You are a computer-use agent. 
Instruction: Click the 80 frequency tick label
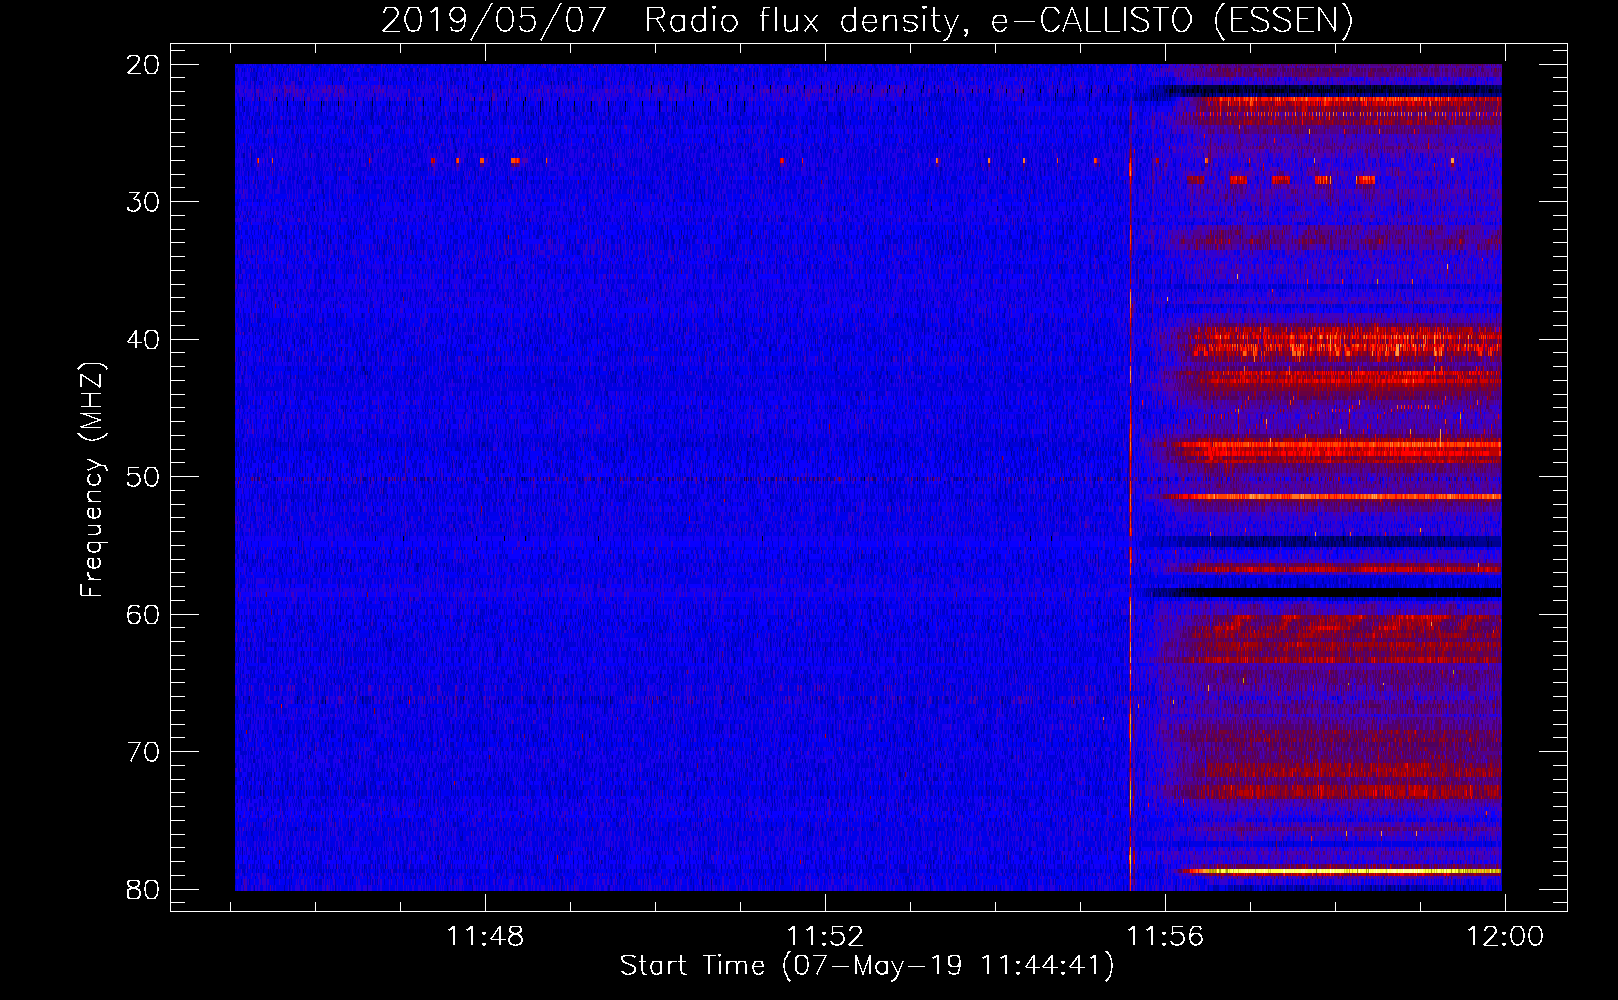coord(144,889)
